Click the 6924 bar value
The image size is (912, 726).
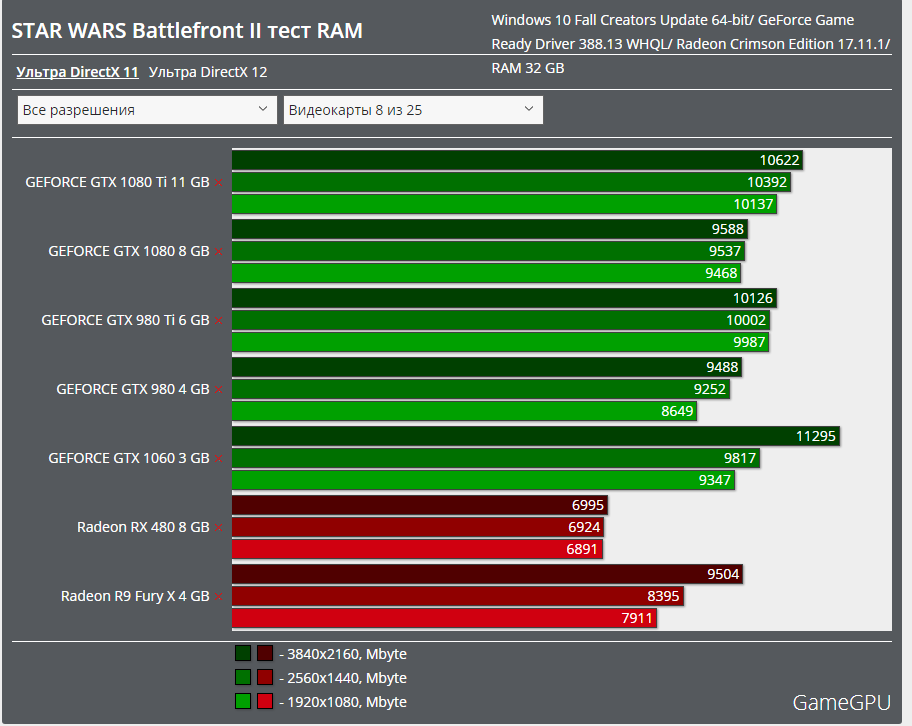[584, 527]
